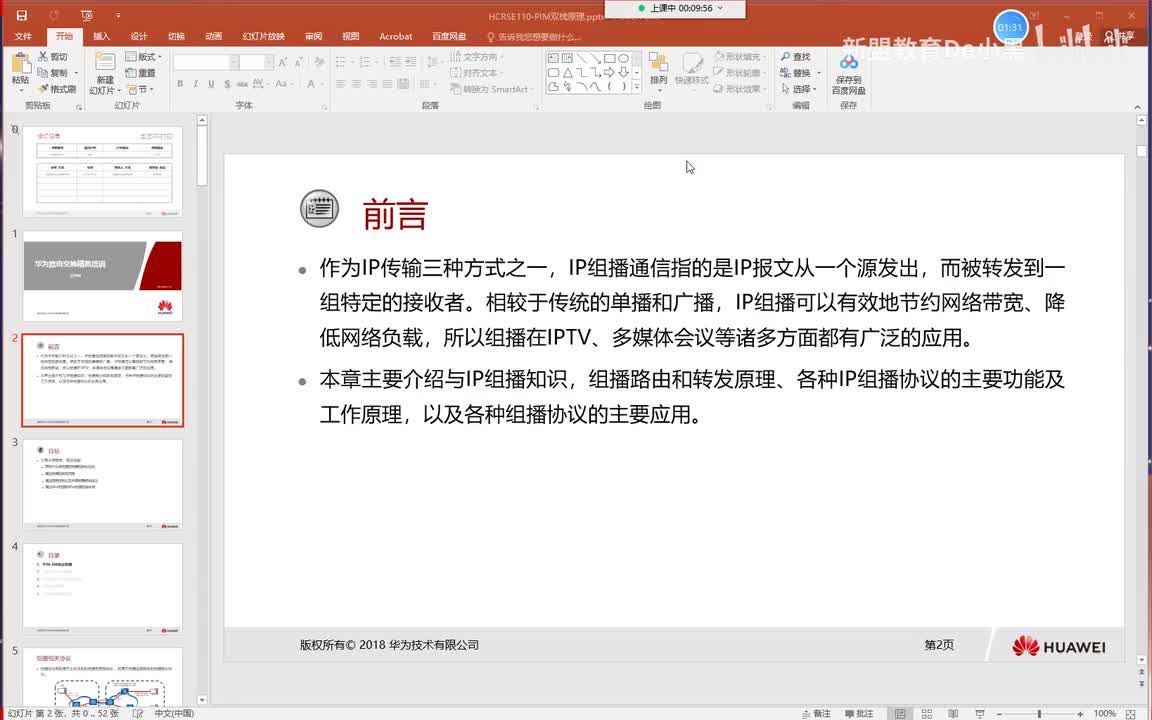
Task: Click Fit slide to window icon
Action: click(1131, 713)
